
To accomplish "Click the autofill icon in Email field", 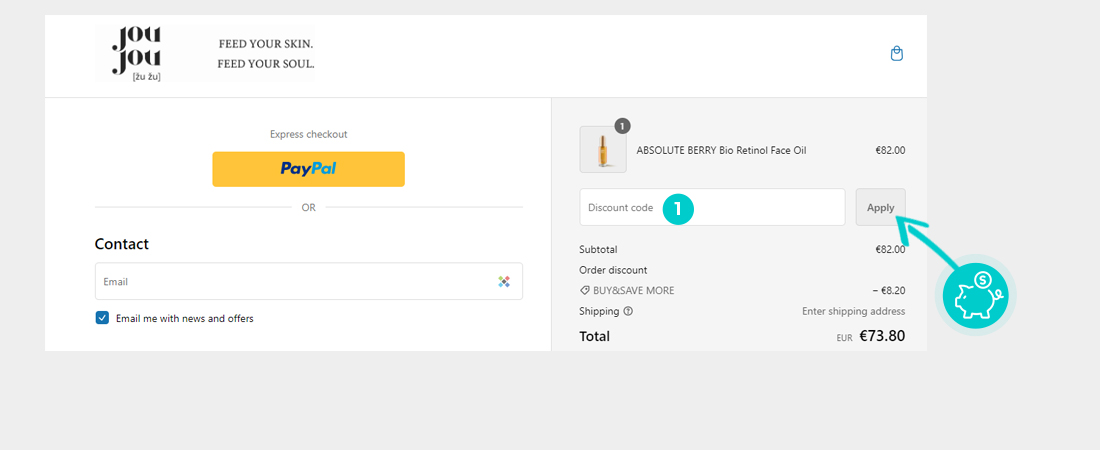I will point(504,282).
